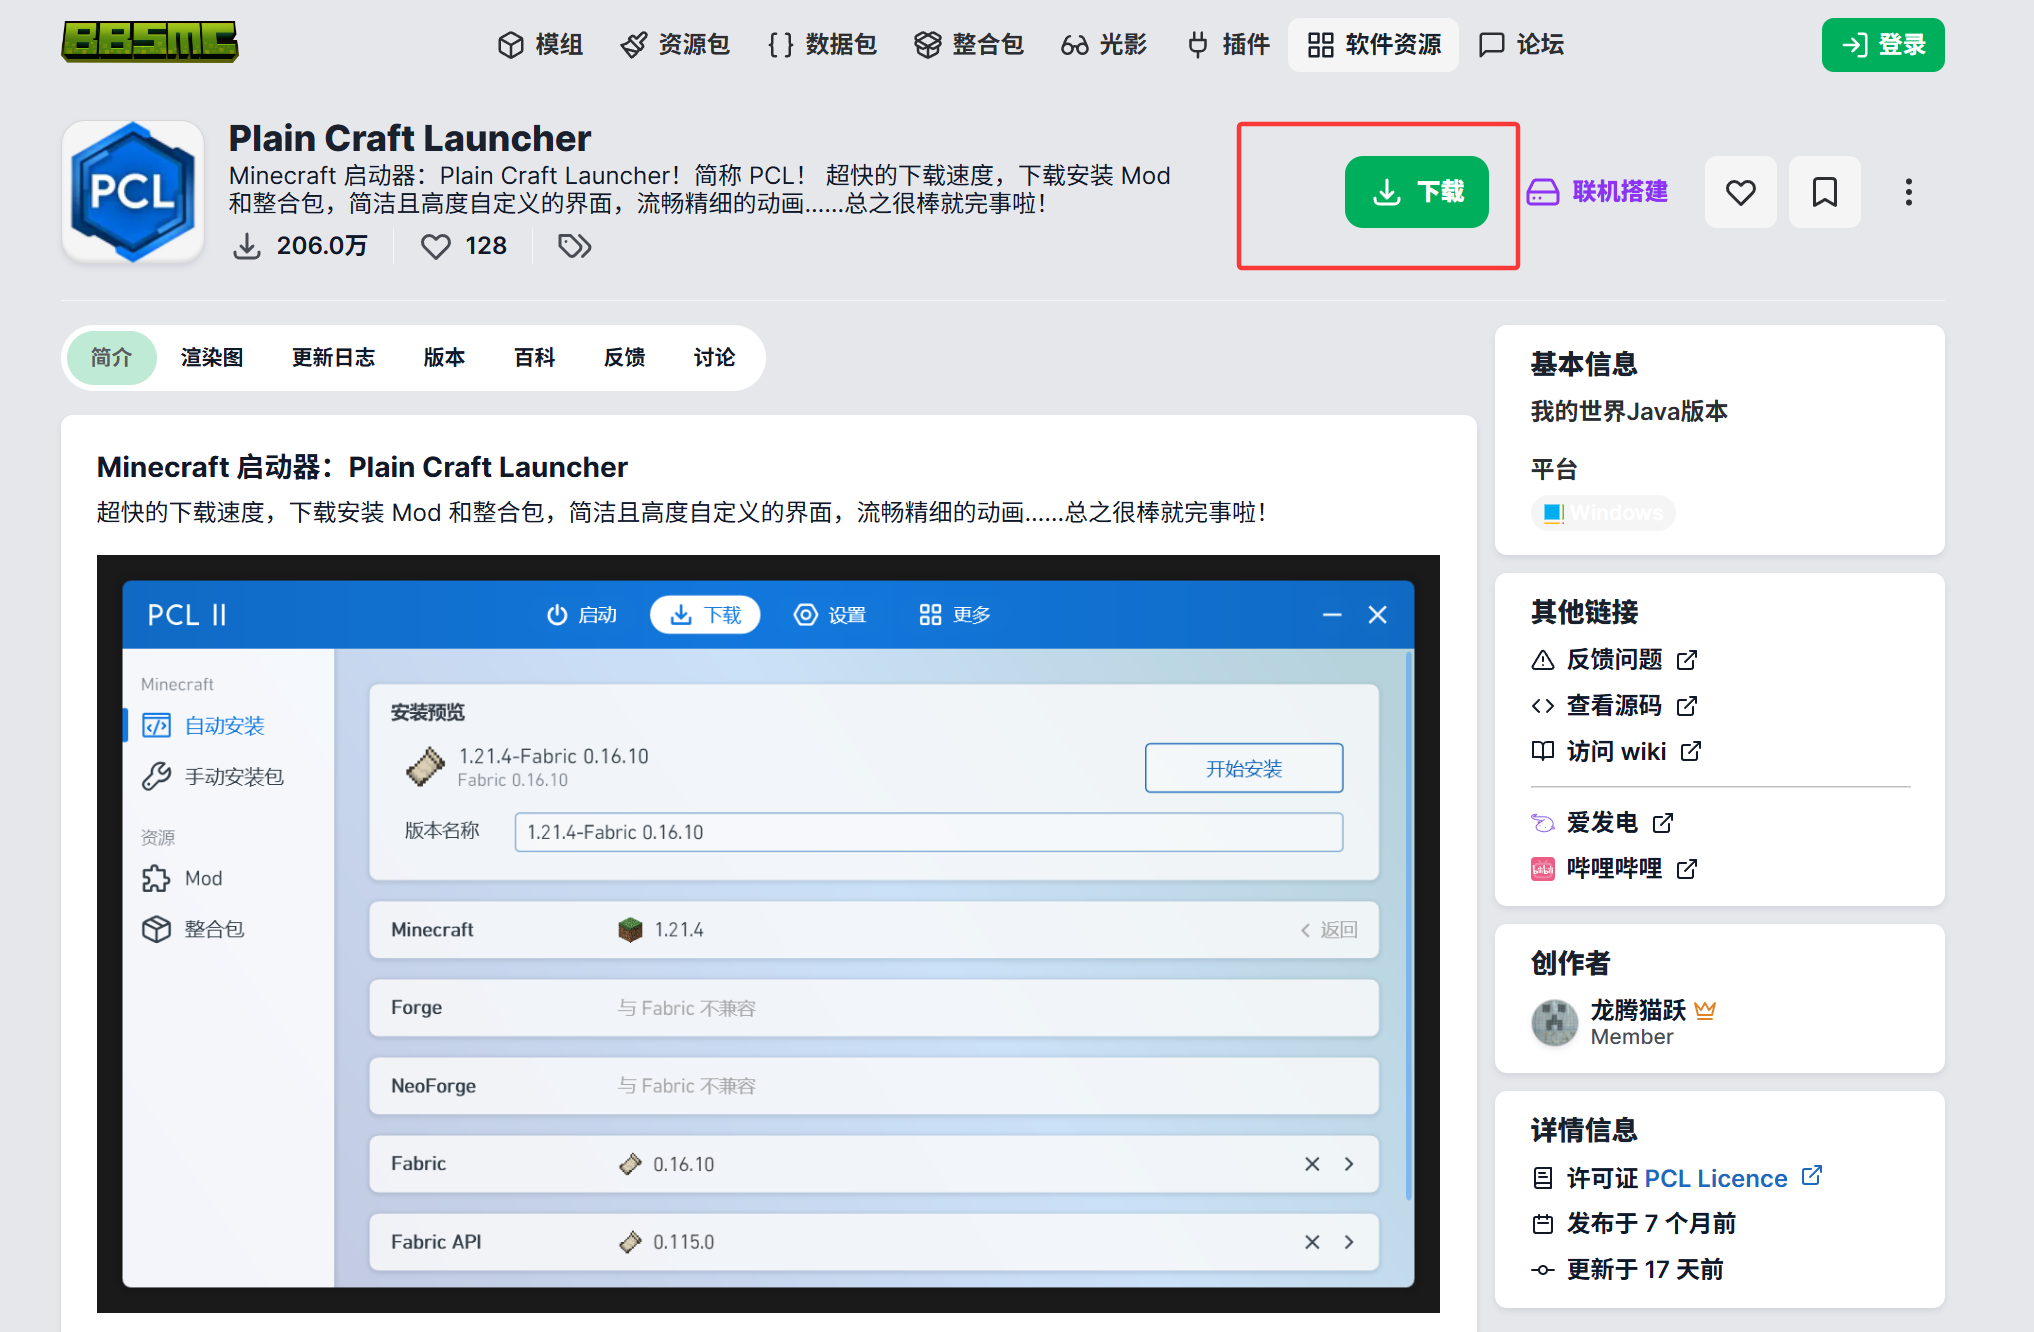Open the 整合包 modpacks category
Image resolution: width=2034 pixels, height=1332 pixels.
coord(969,45)
